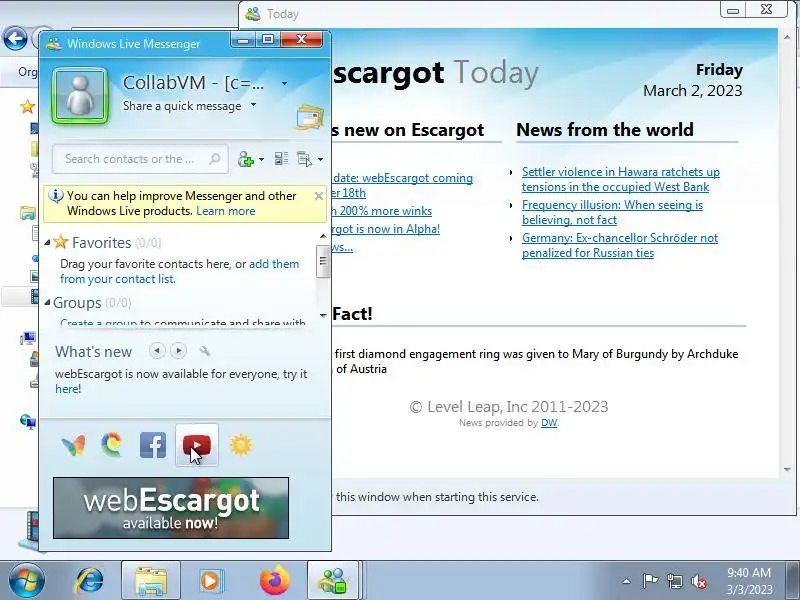The image size is (800, 600).
Task: Click the muted volume tray icon
Action: 699,581
